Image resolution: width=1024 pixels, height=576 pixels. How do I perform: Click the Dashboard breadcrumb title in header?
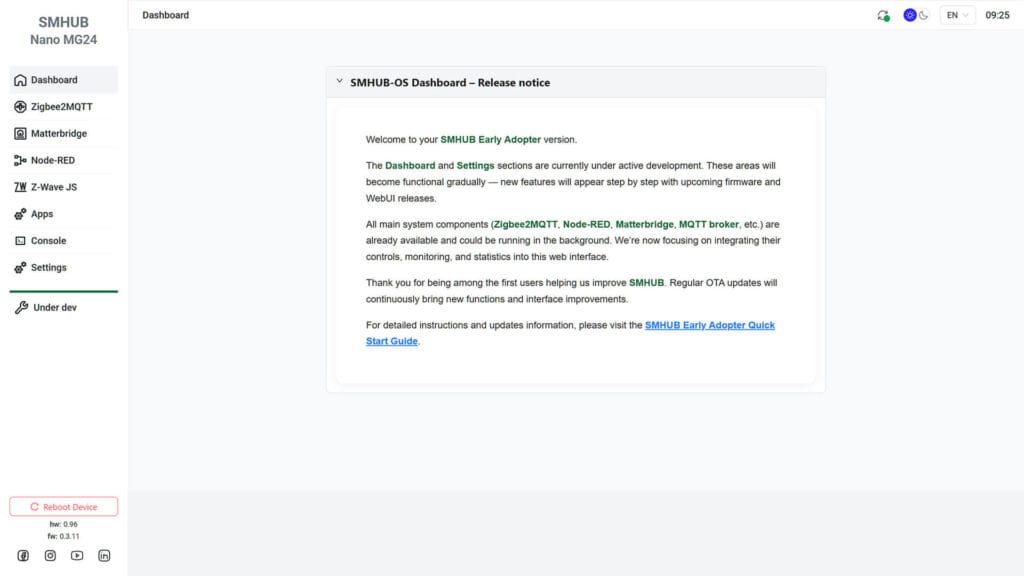click(x=166, y=15)
